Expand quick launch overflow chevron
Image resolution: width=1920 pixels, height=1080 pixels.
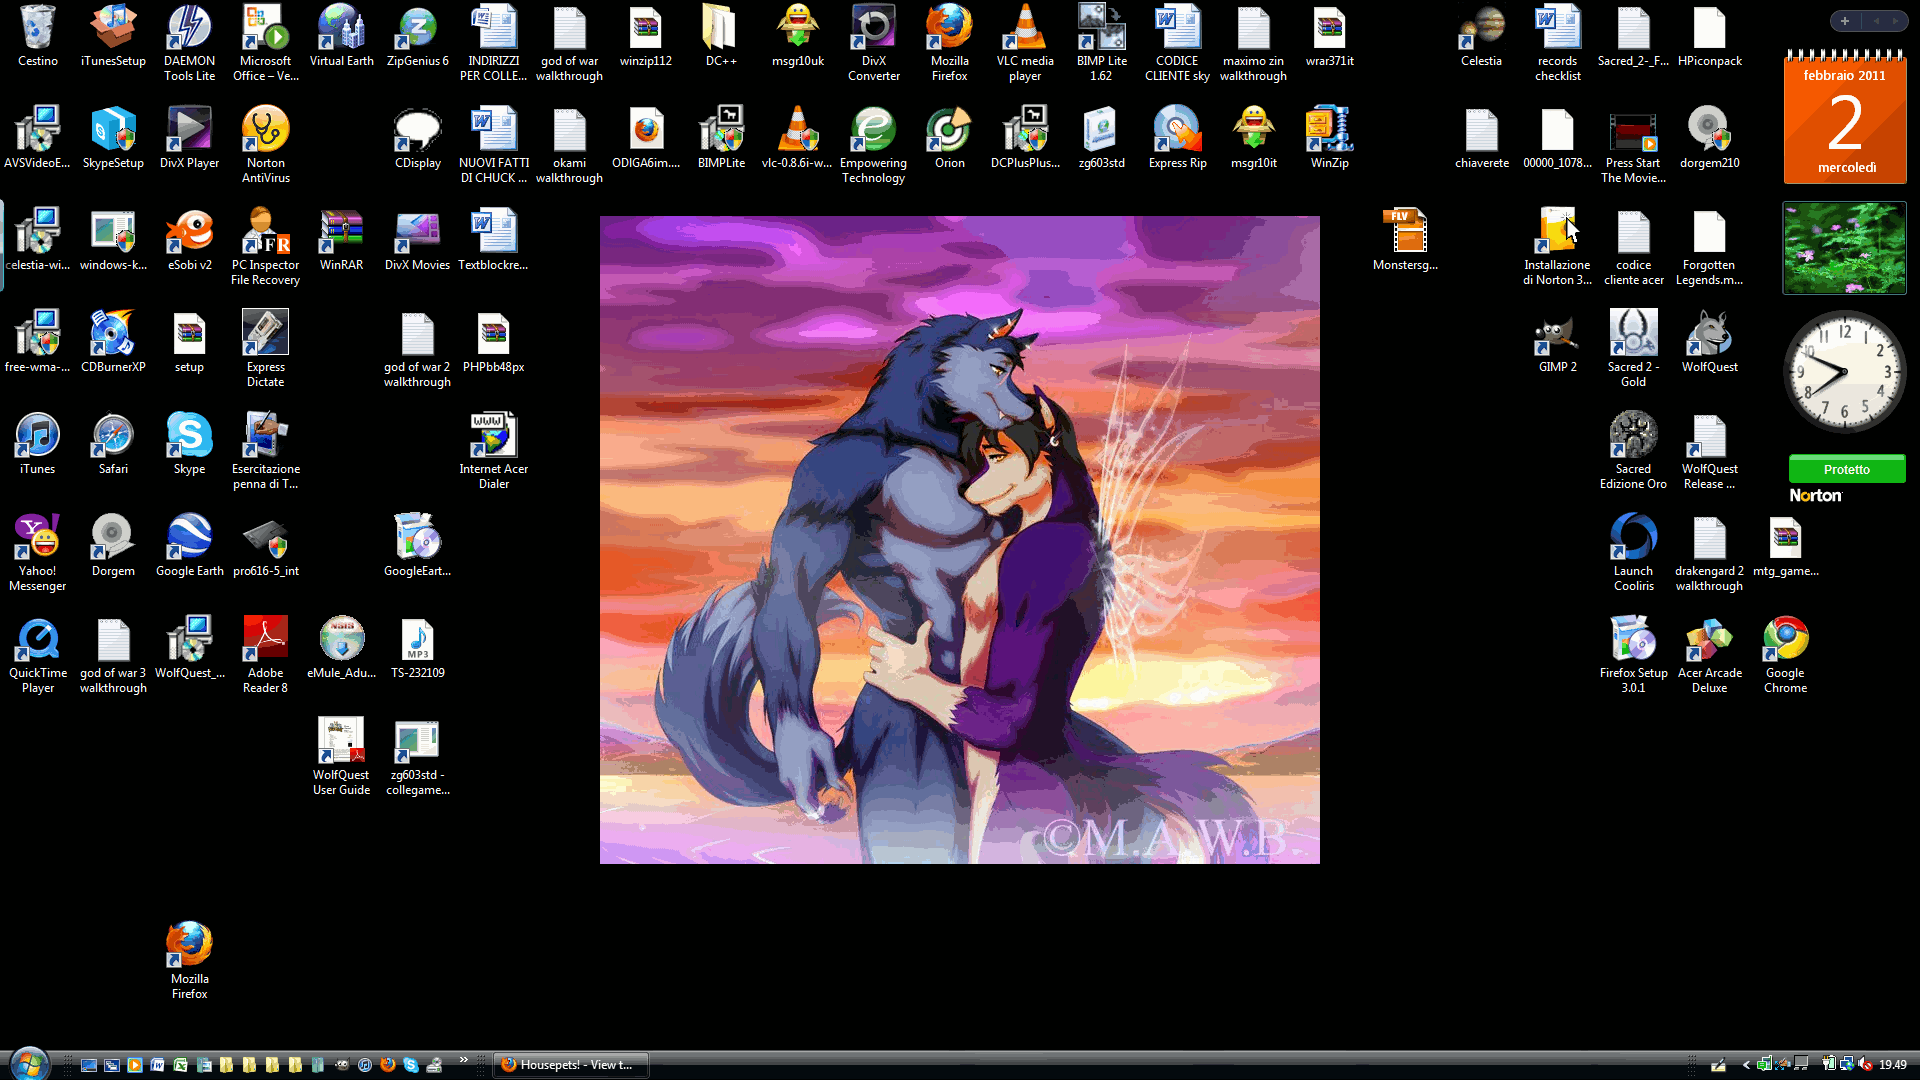coord(463,1060)
